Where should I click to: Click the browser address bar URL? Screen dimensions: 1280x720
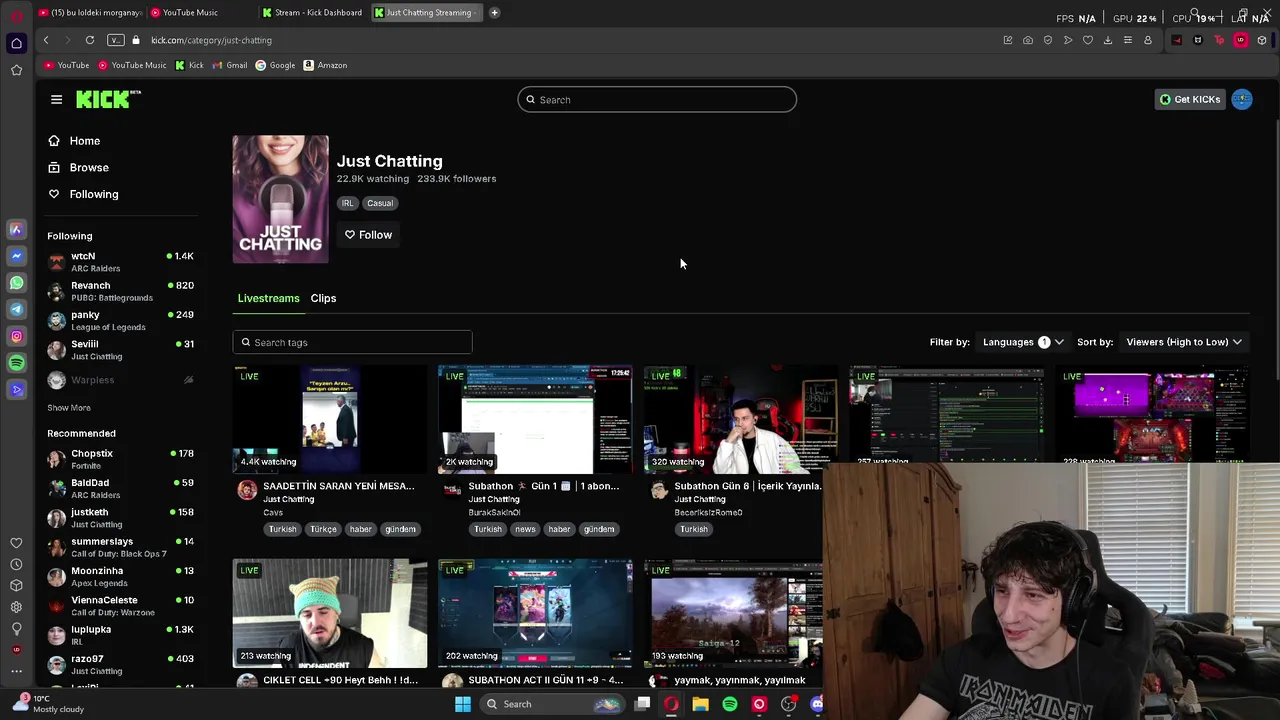[212, 40]
